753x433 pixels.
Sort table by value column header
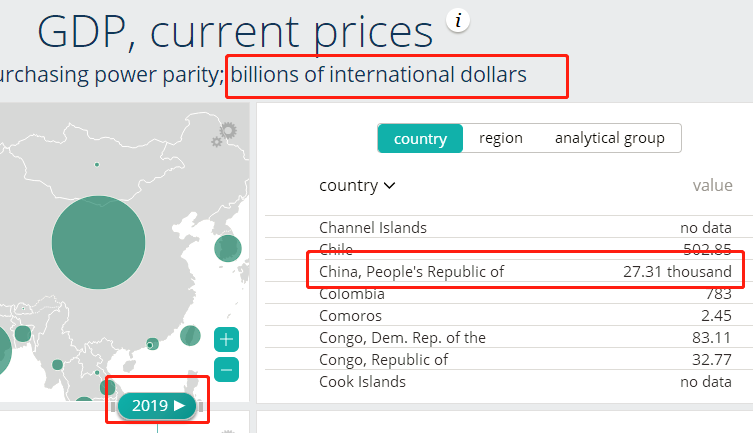tap(712, 185)
